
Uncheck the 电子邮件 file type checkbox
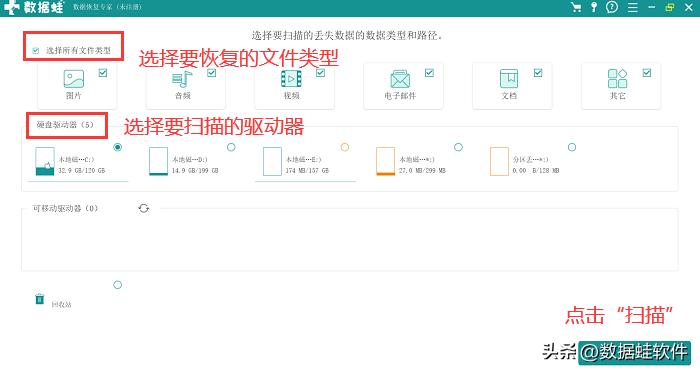[429, 73]
